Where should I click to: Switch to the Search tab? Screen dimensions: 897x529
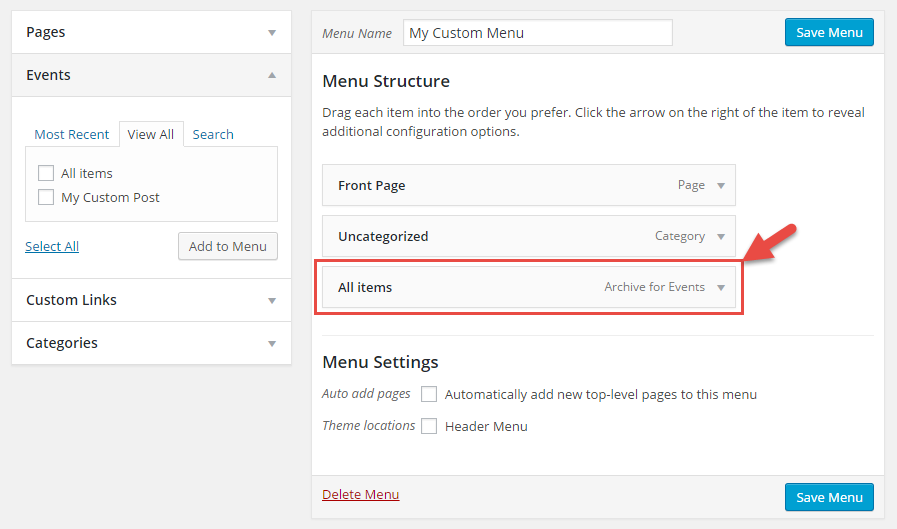point(213,134)
